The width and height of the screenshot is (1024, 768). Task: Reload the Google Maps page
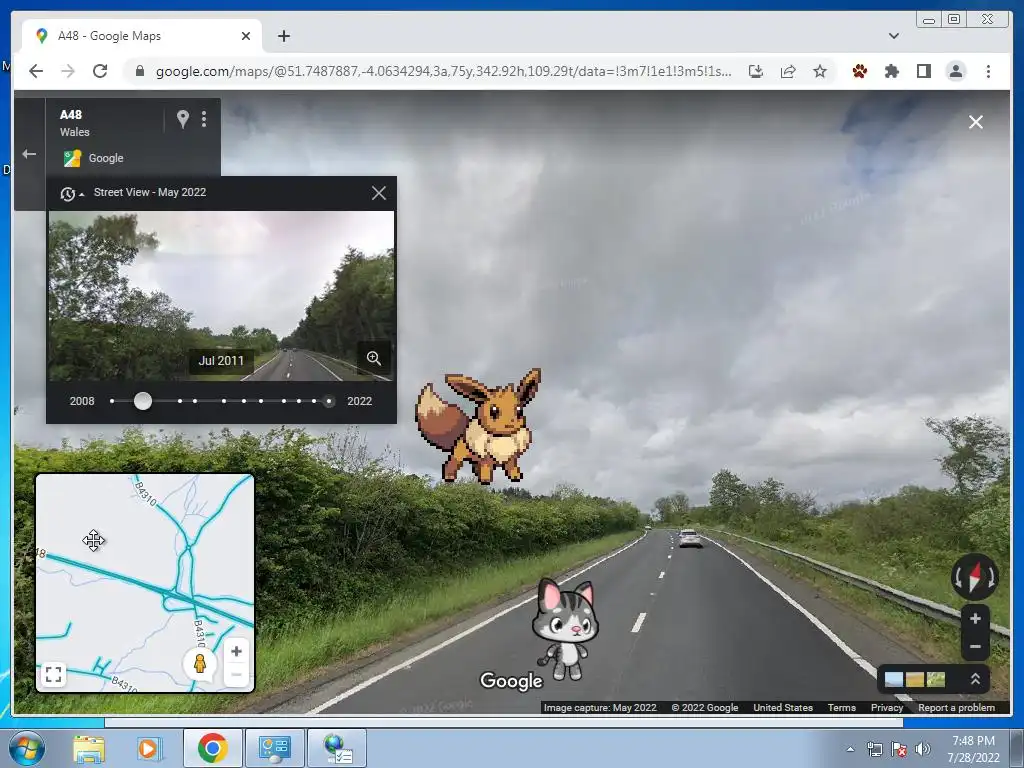(x=100, y=71)
